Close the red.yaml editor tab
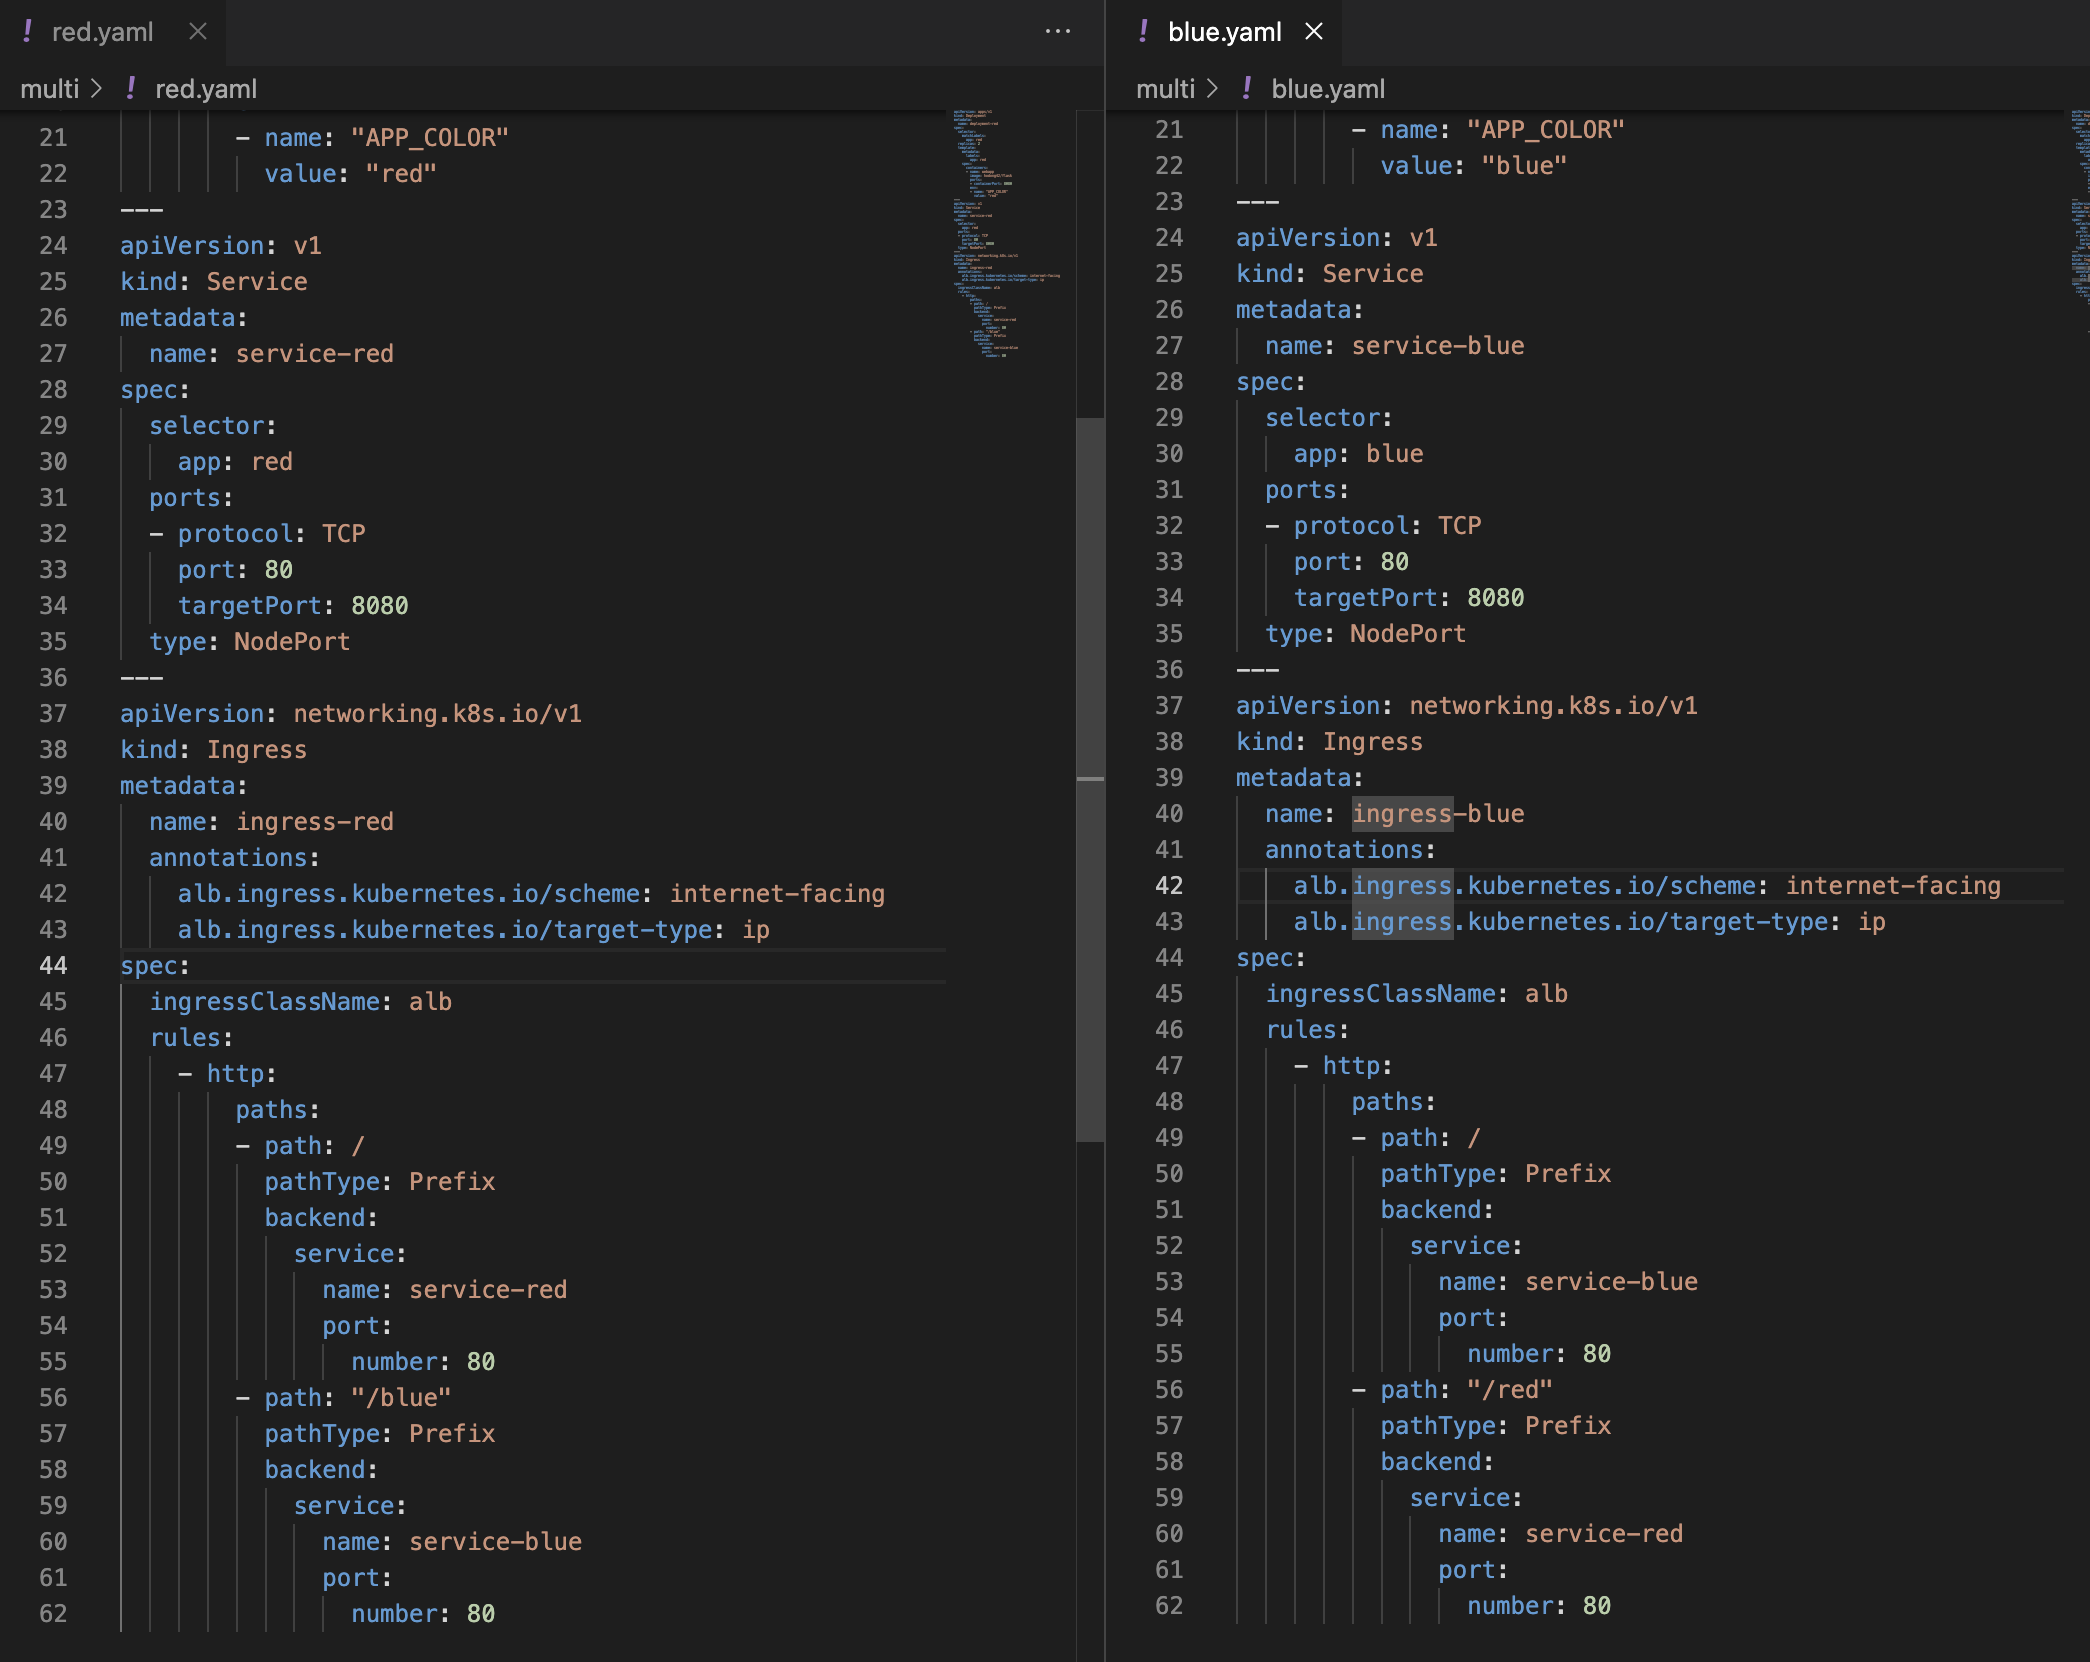 (198, 32)
